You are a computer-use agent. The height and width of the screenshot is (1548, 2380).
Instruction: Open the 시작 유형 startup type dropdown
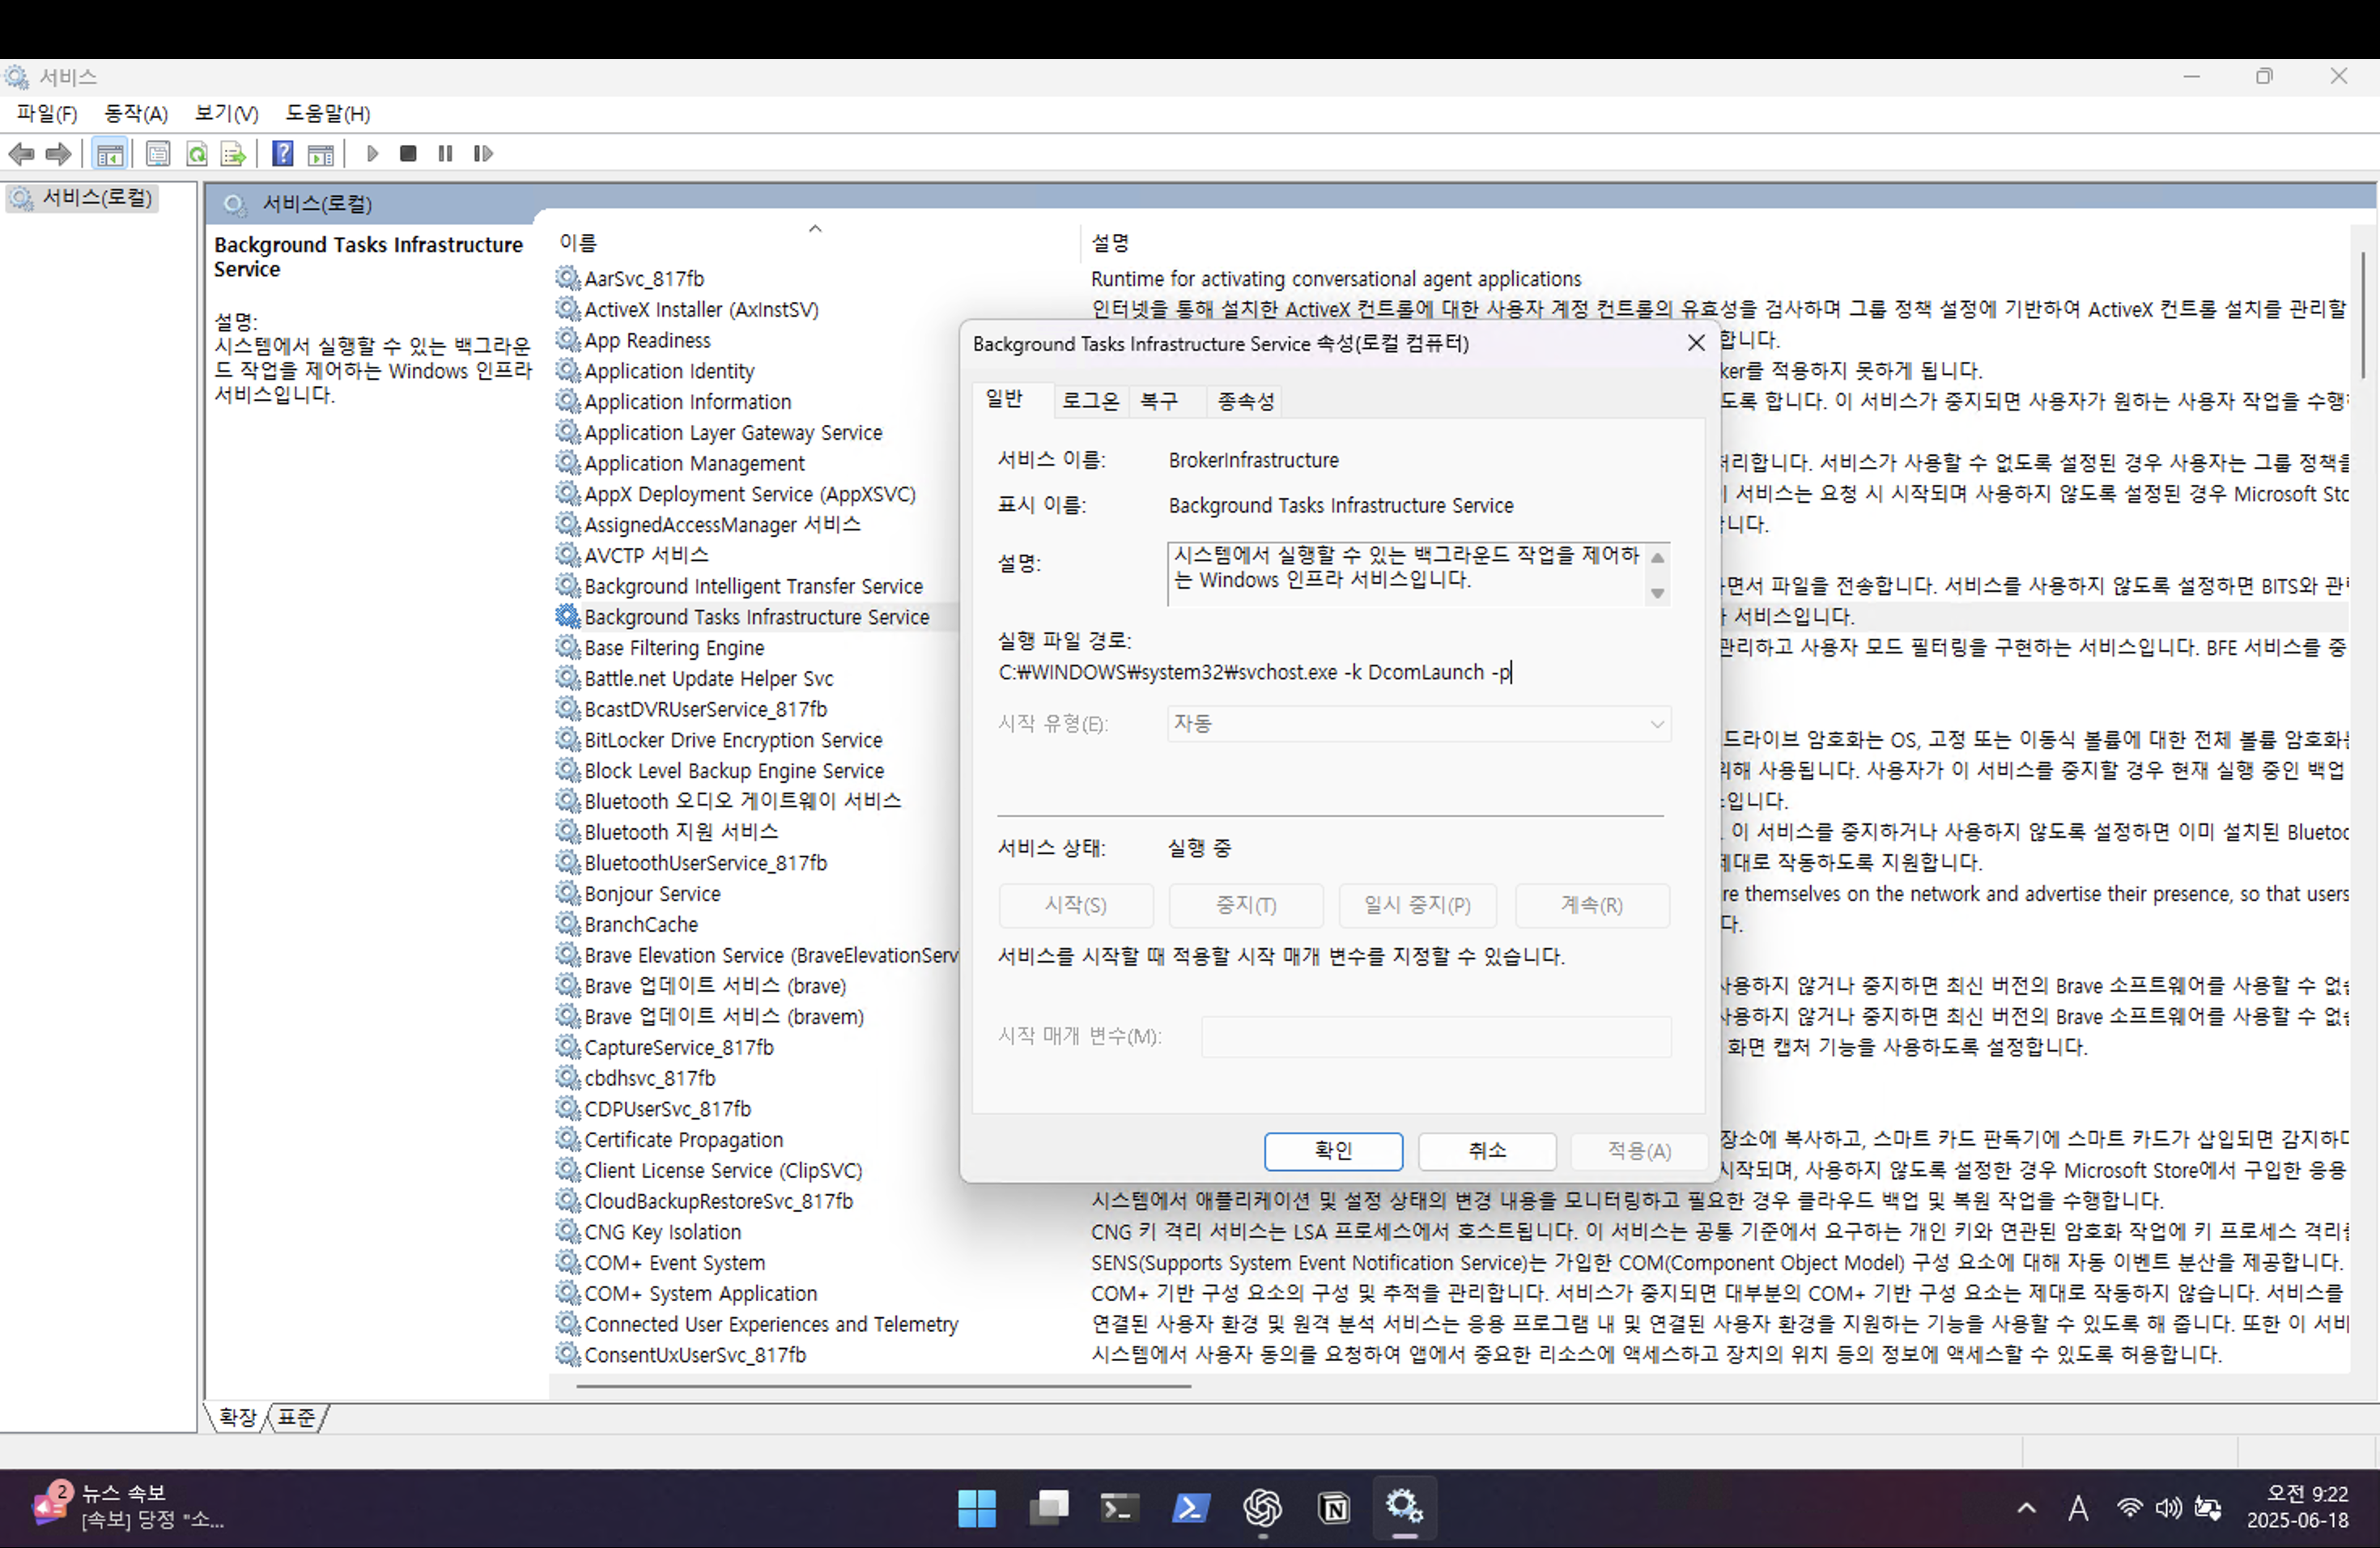tap(1418, 724)
